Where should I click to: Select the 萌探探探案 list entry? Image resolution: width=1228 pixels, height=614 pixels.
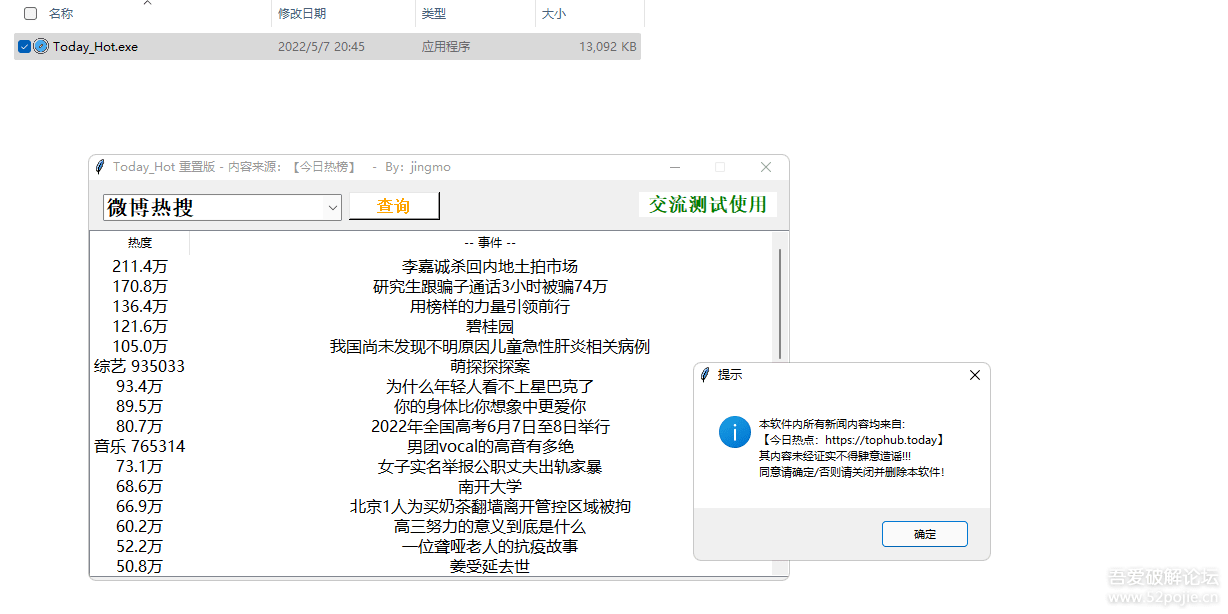[x=490, y=366]
